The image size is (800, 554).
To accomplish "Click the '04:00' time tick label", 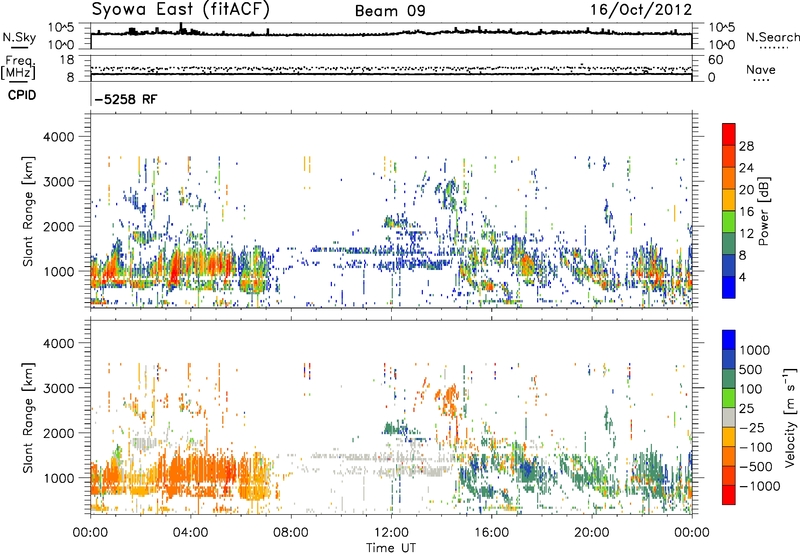I will 190,533.
